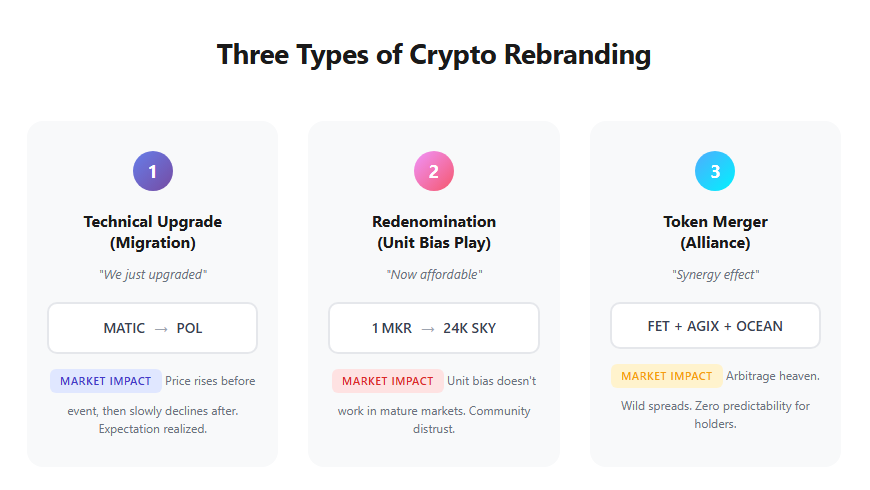Click the Redenomination (Unit Bias Play) heading
The height and width of the screenshot is (490, 870).
434,232
